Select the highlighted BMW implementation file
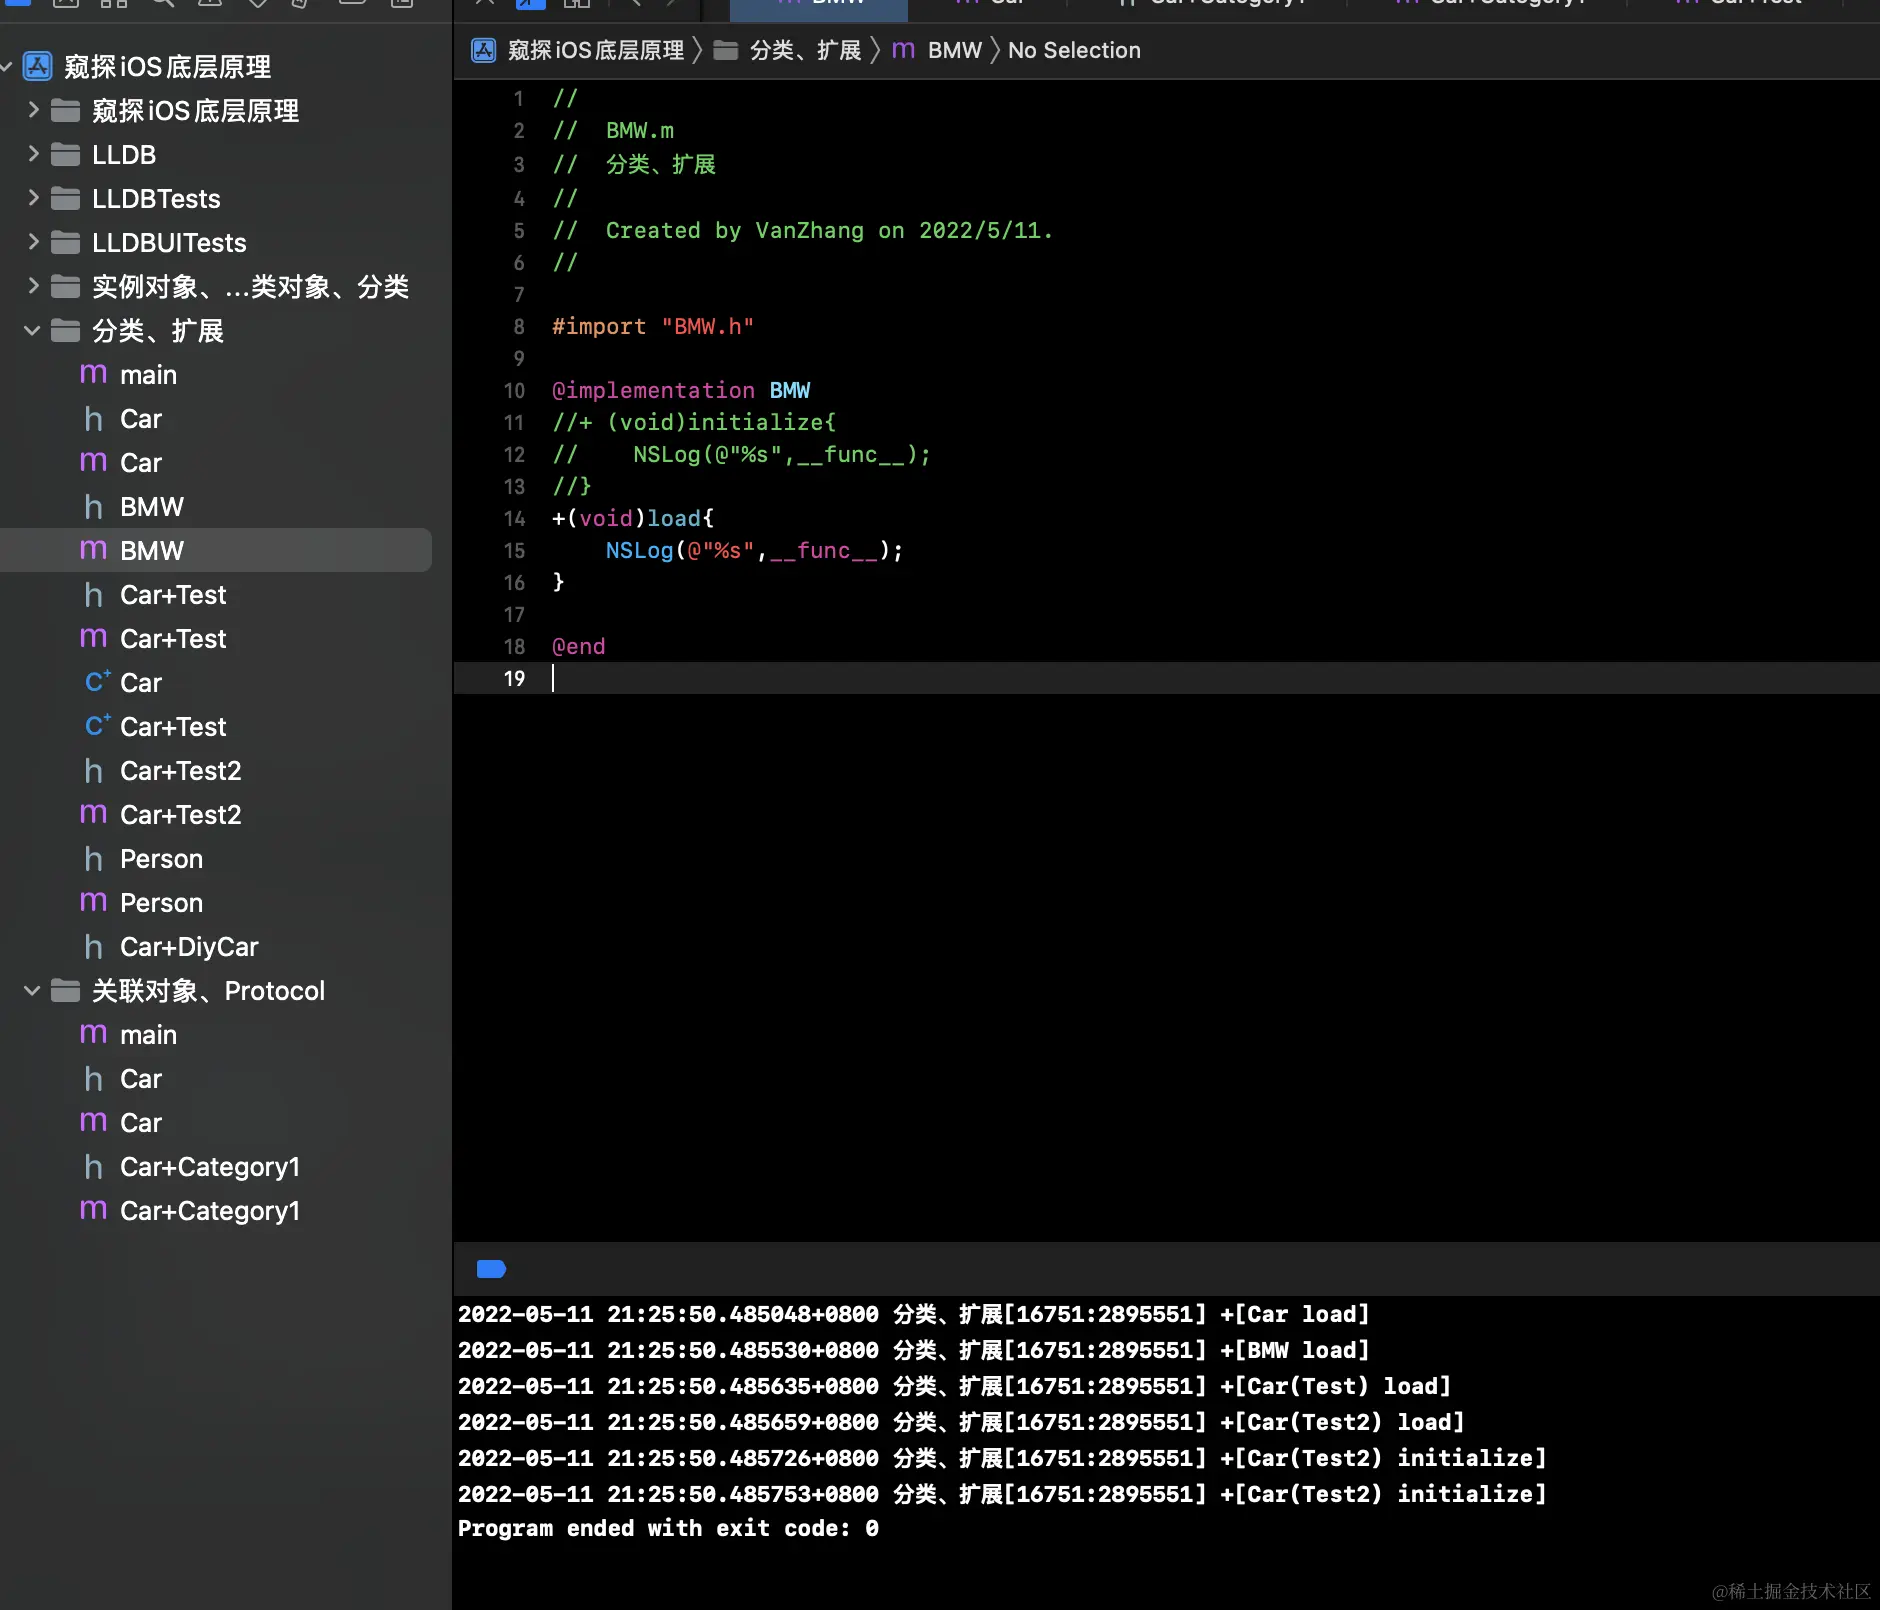1880x1610 pixels. click(216, 550)
